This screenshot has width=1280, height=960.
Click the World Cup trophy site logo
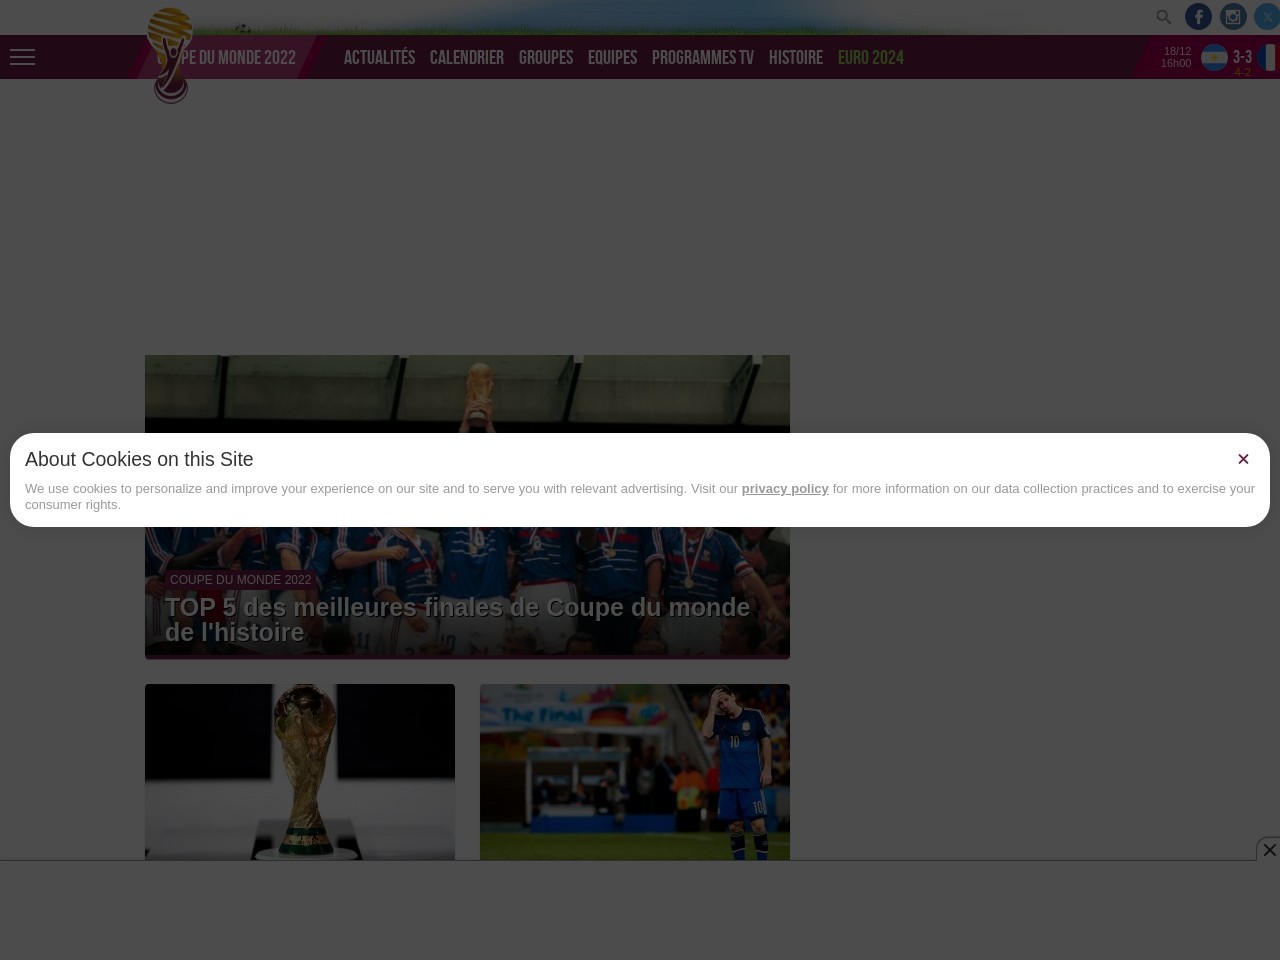(x=170, y=56)
